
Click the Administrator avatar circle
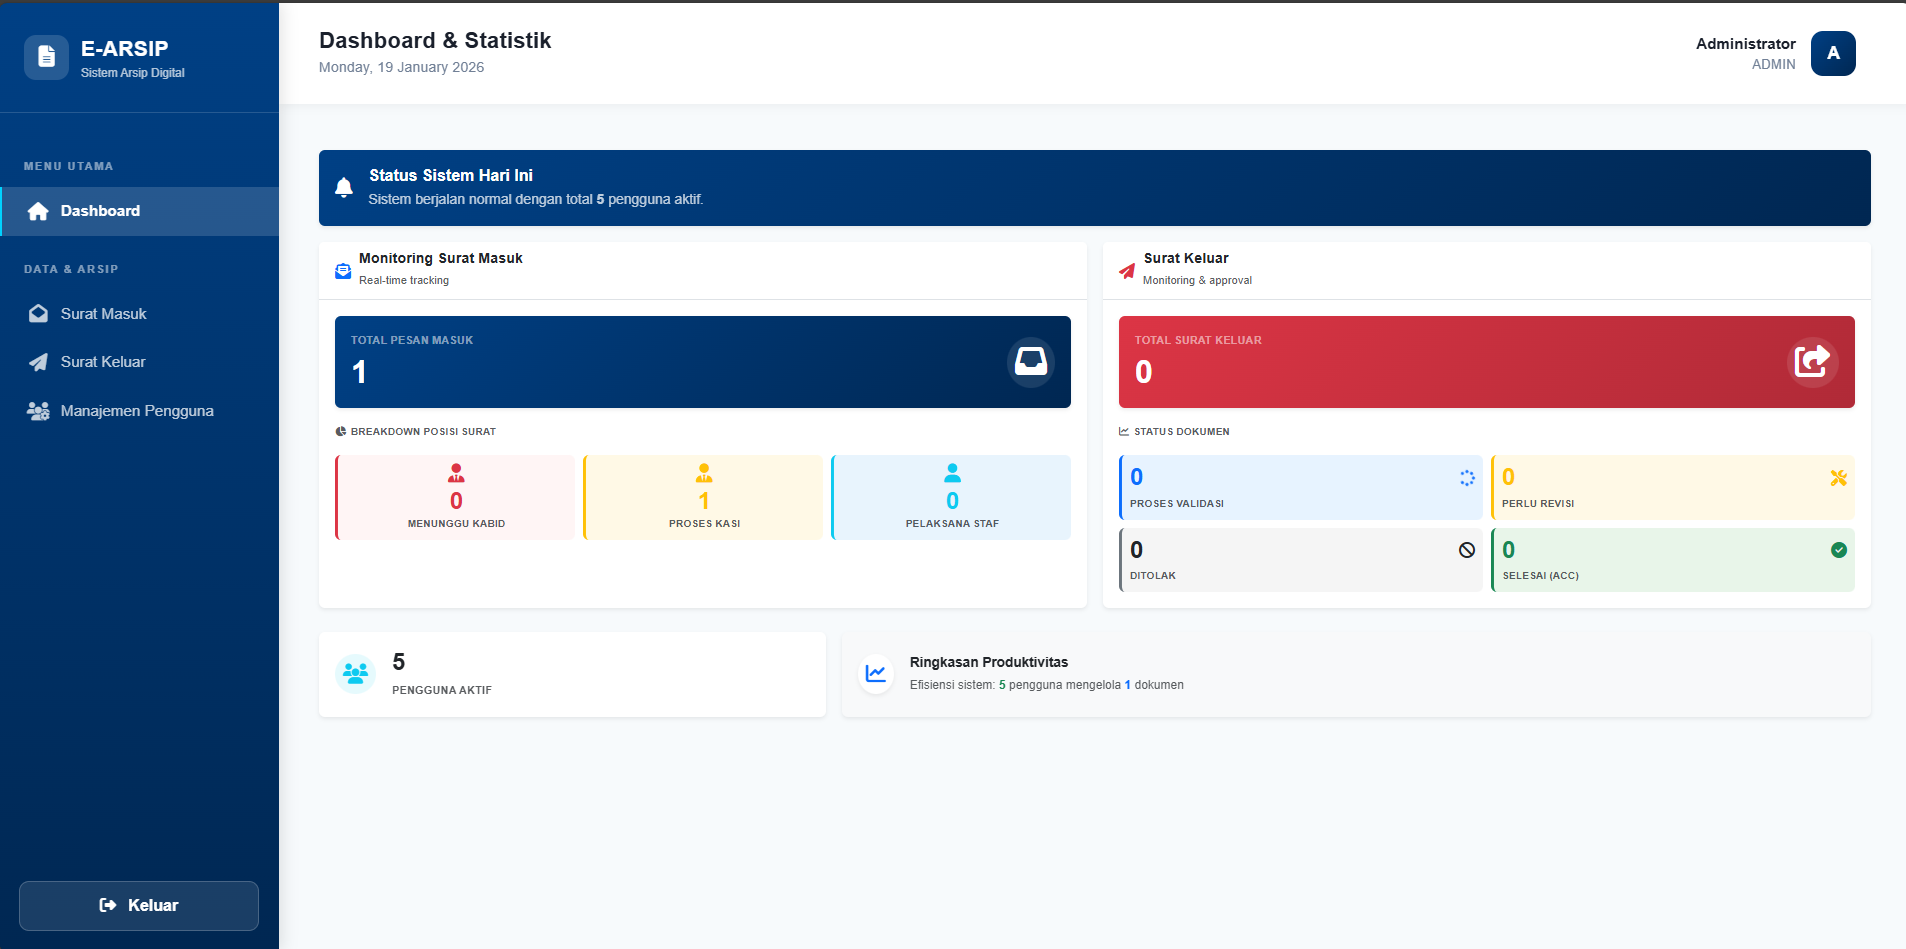coord(1833,53)
